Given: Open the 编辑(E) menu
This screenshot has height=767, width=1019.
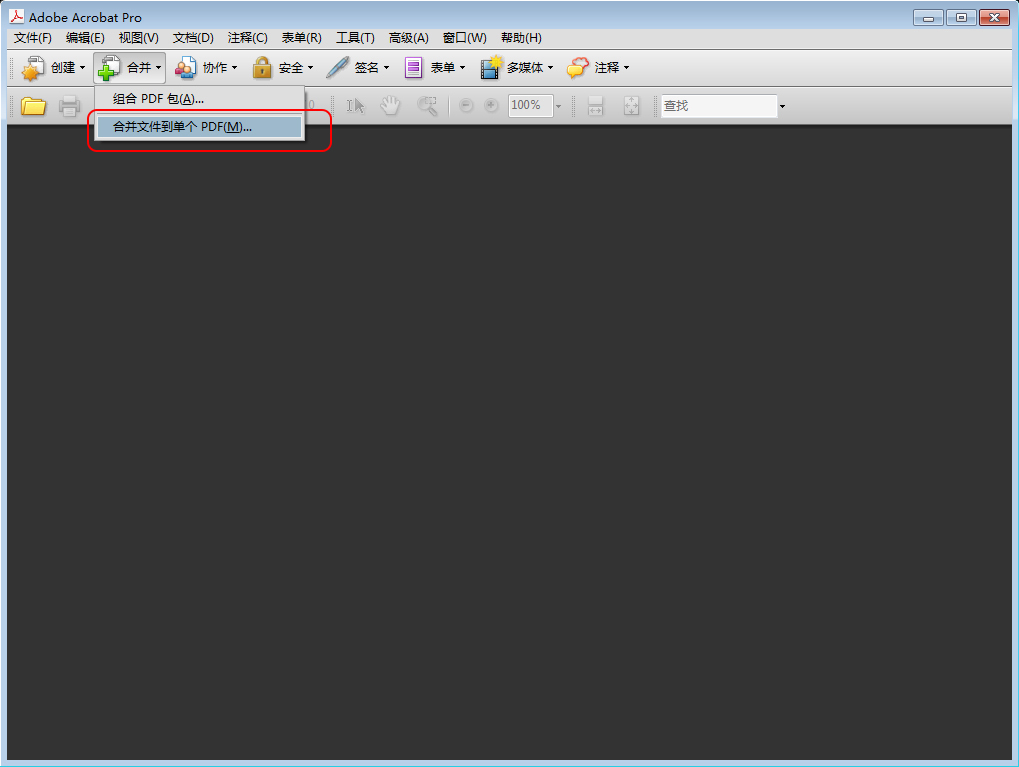Looking at the screenshot, I should pyautogui.click(x=85, y=38).
